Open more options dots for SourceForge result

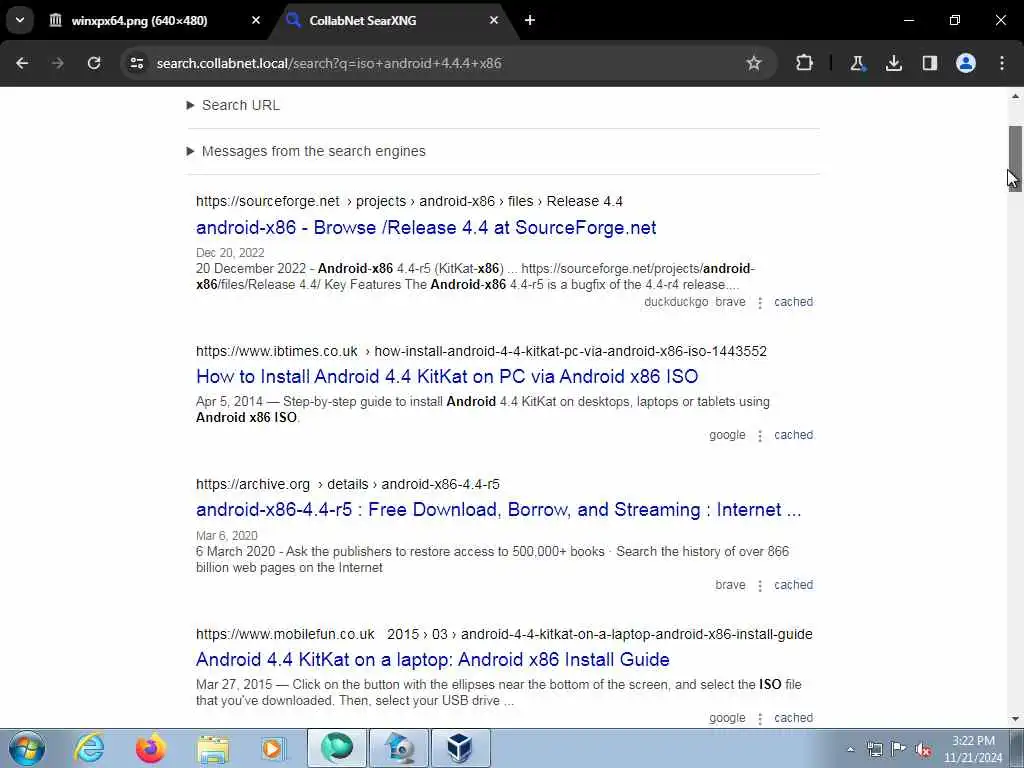(760, 303)
